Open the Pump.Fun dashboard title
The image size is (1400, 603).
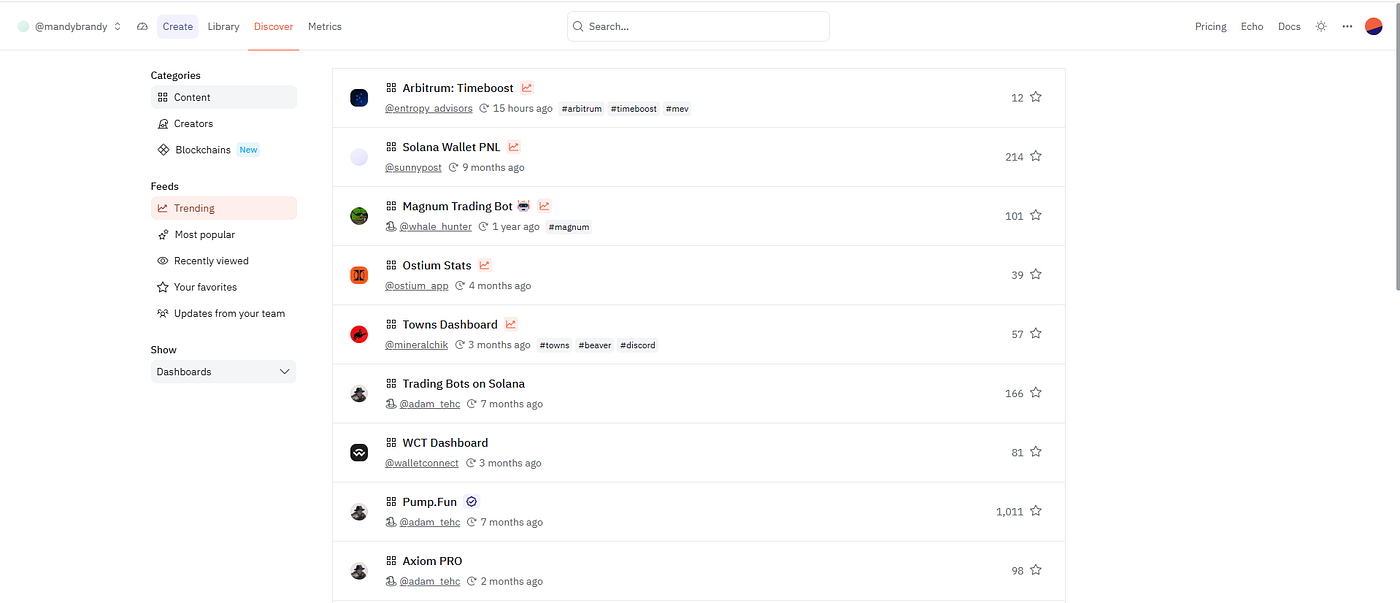click(x=430, y=502)
